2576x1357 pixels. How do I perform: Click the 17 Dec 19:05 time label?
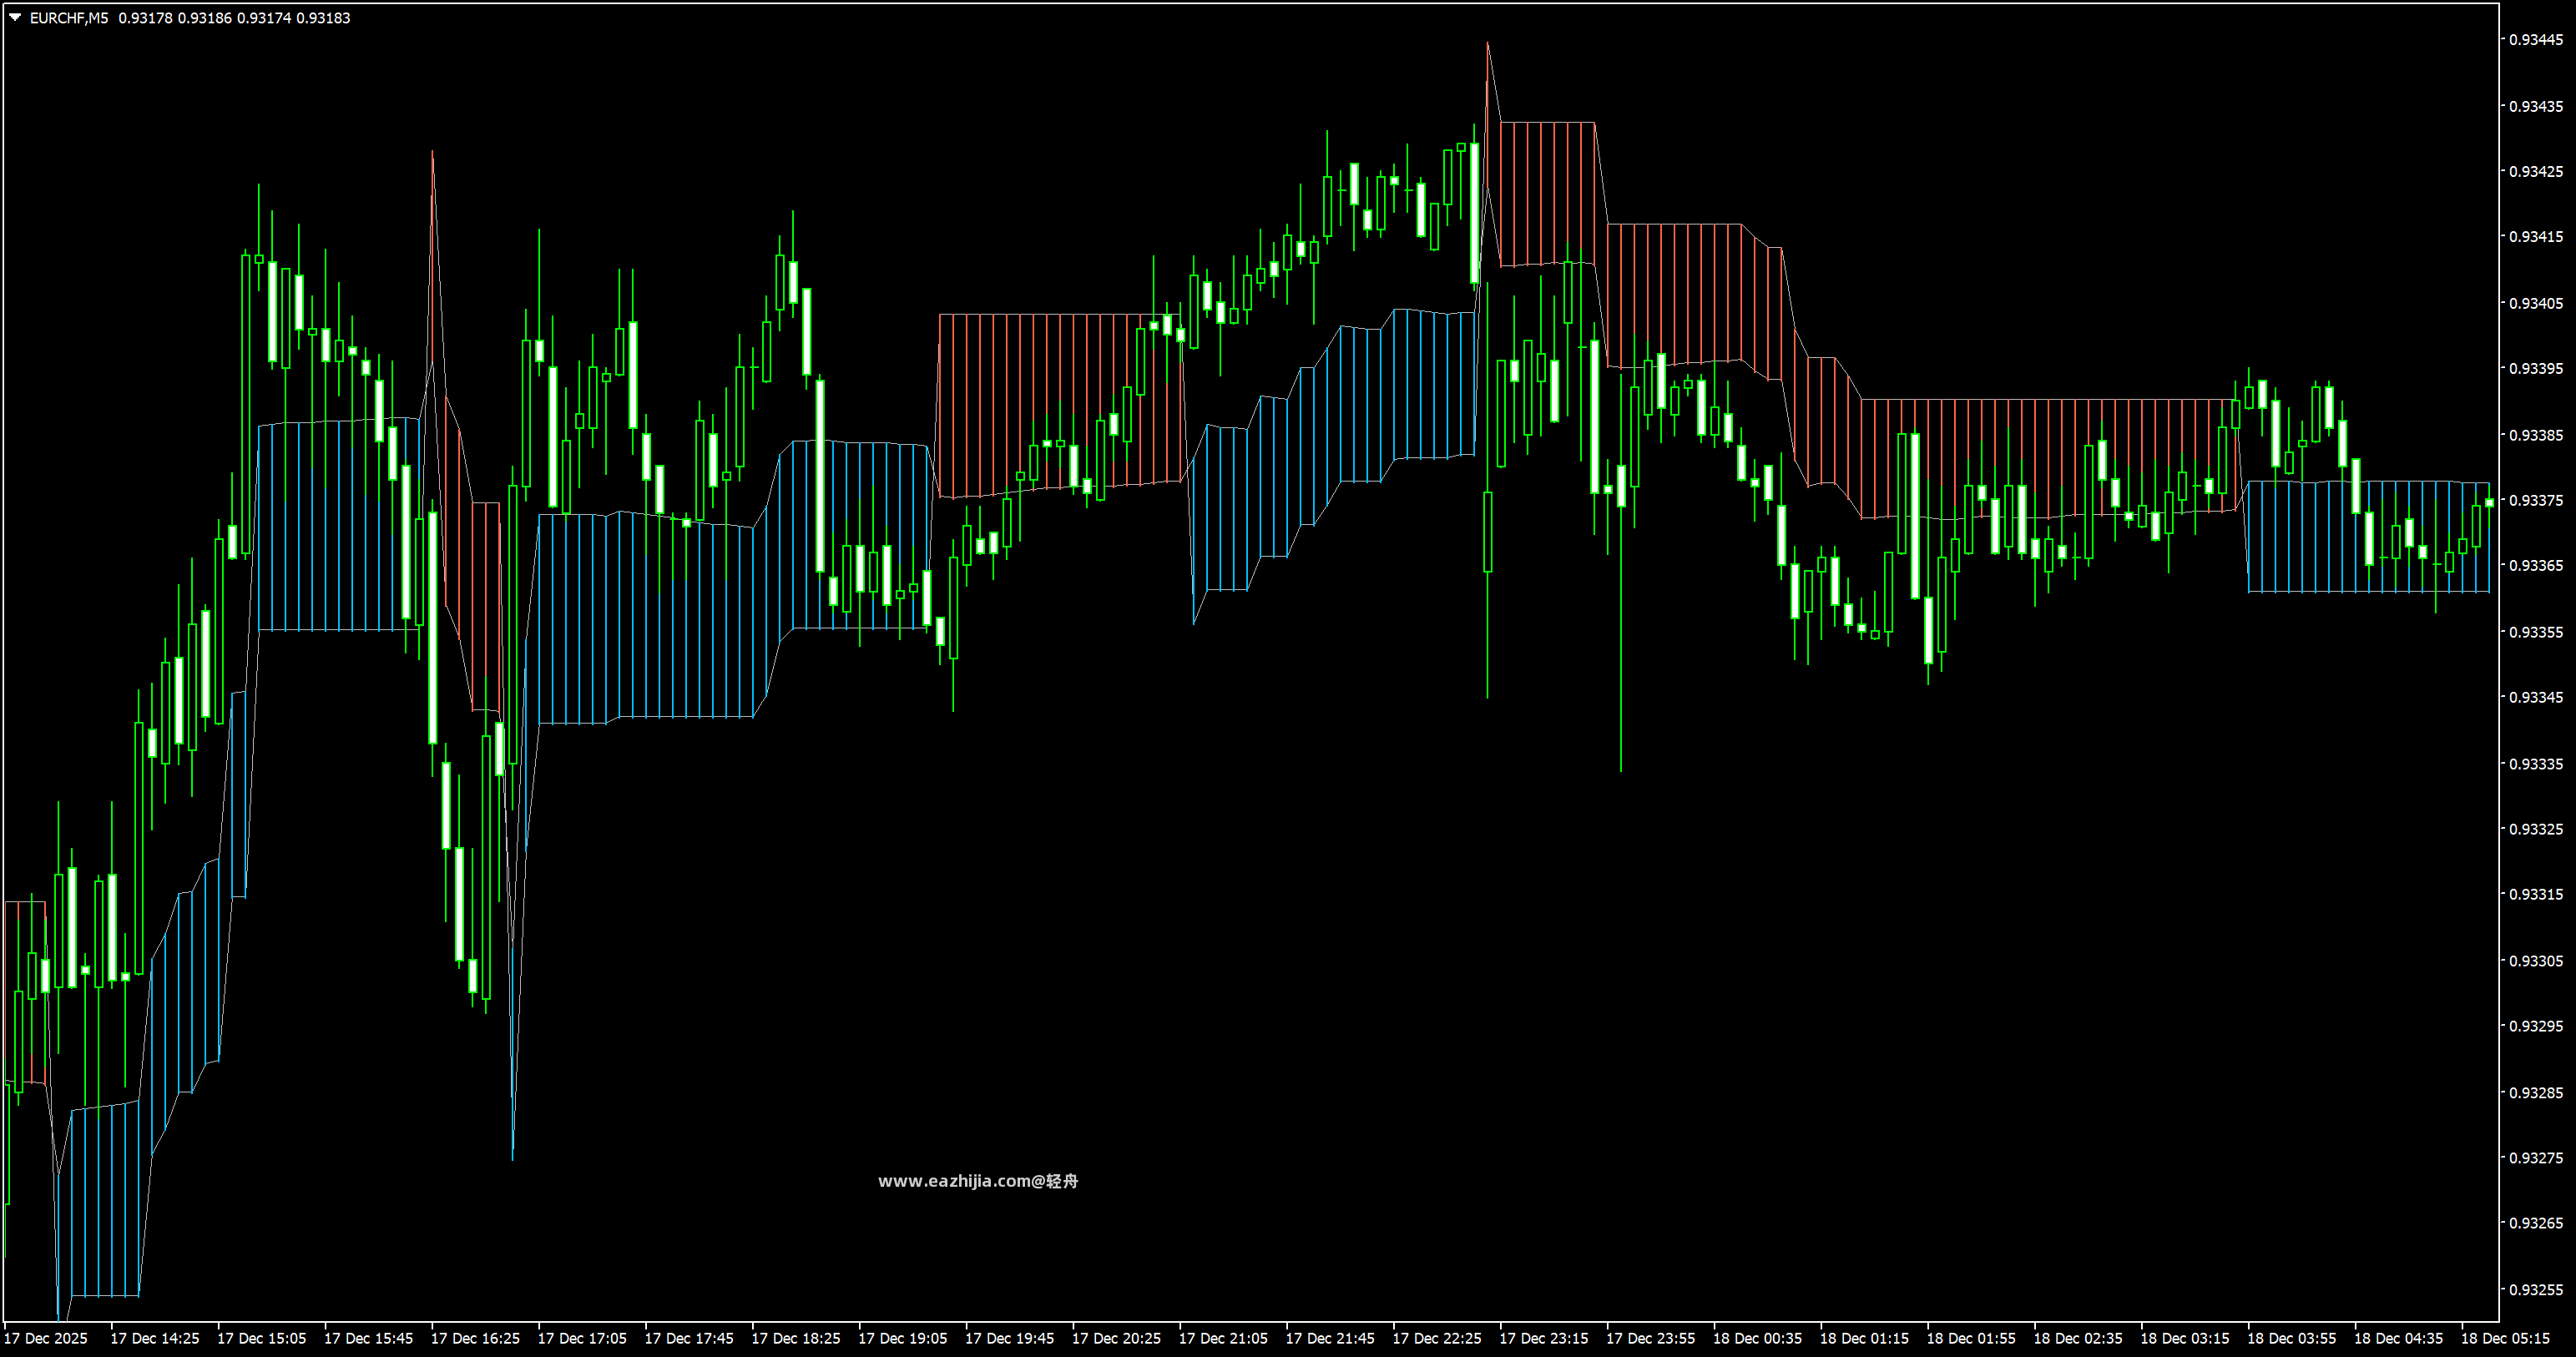(903, 1338)
